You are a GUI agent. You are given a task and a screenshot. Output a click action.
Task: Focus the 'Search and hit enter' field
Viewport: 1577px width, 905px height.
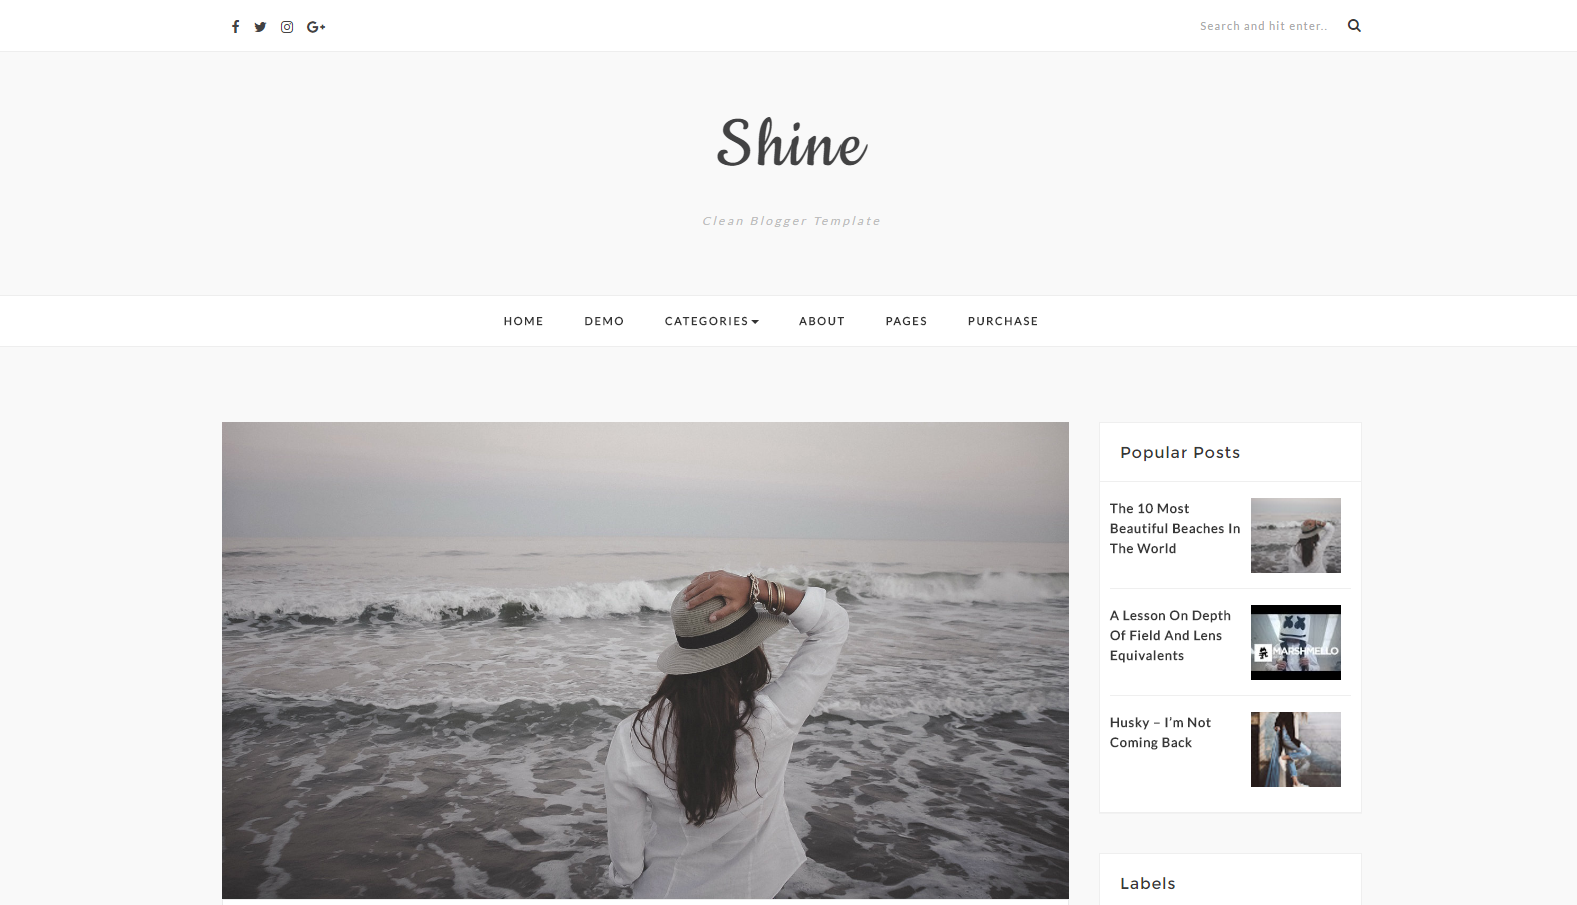coord(1263,26)
